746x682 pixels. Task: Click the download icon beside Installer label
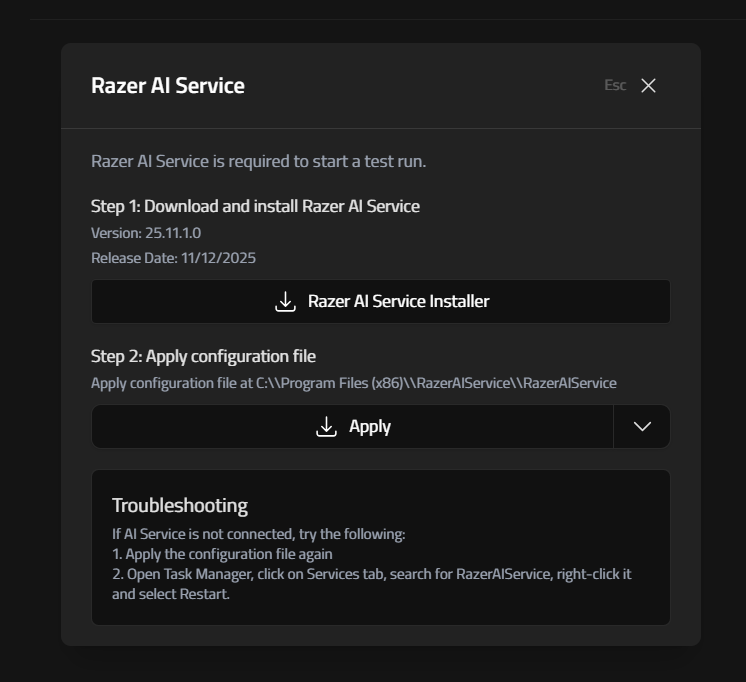286,301
